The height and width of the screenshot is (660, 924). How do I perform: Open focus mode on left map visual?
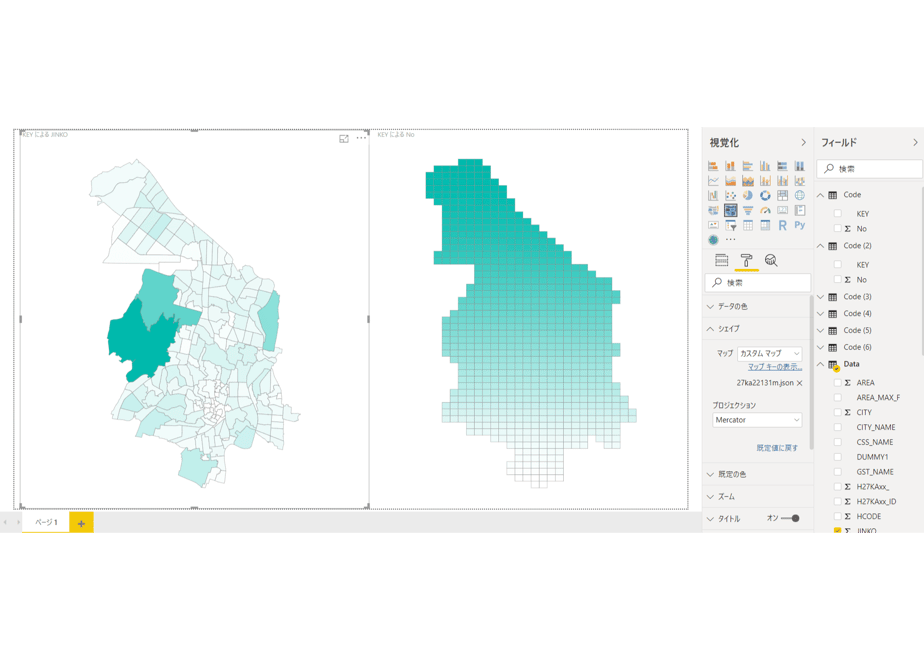pyautogui.click(x=344, y=138)
